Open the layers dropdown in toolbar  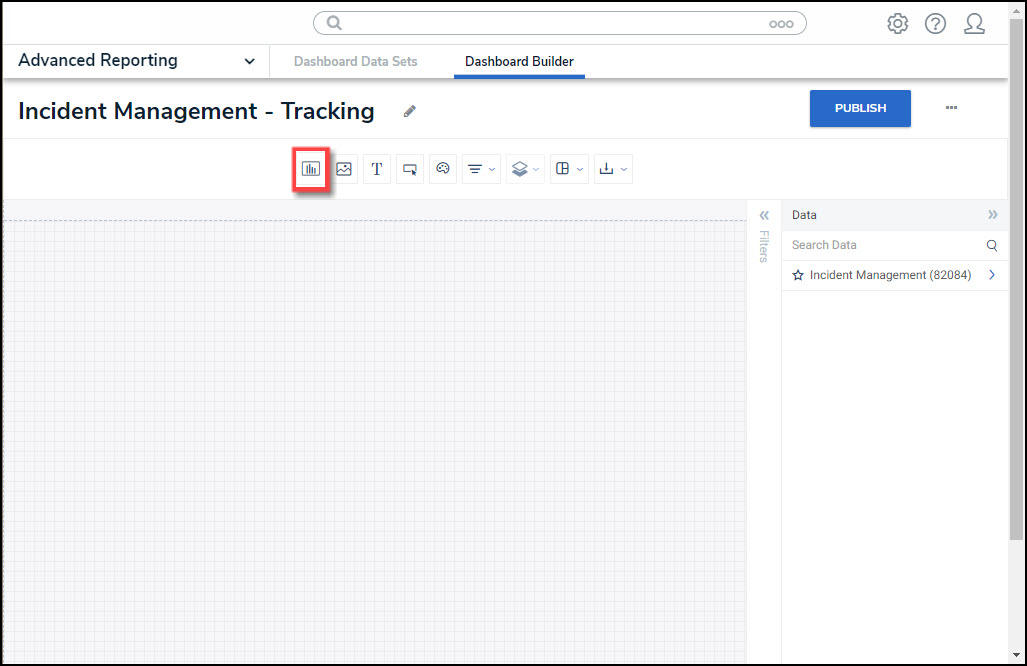525,169
